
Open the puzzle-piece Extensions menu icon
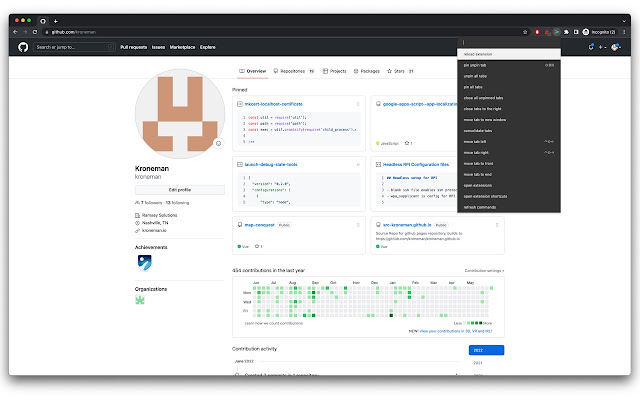coord(567,32)
